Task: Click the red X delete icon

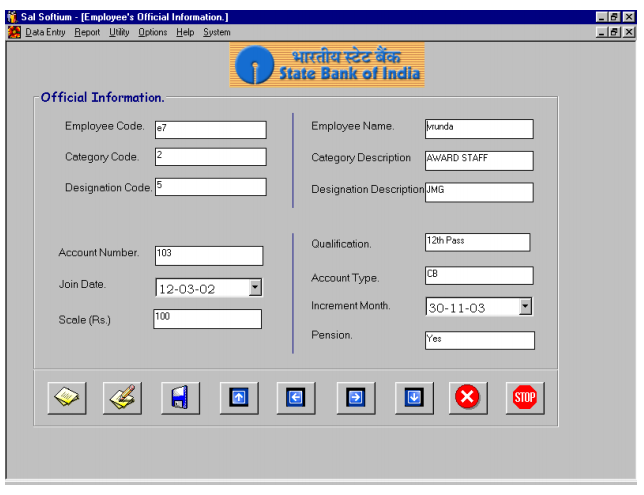Action: click(468, 399)
